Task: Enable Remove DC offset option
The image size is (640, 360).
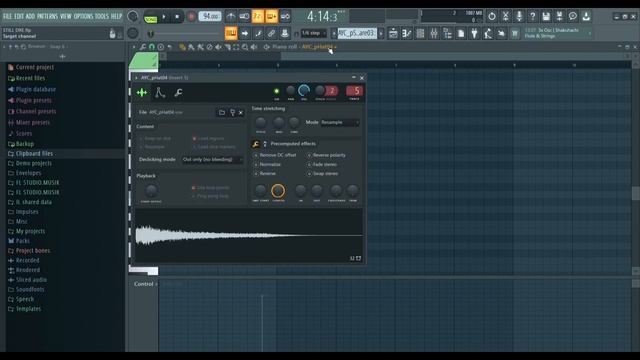Action: tap(256, 156)
